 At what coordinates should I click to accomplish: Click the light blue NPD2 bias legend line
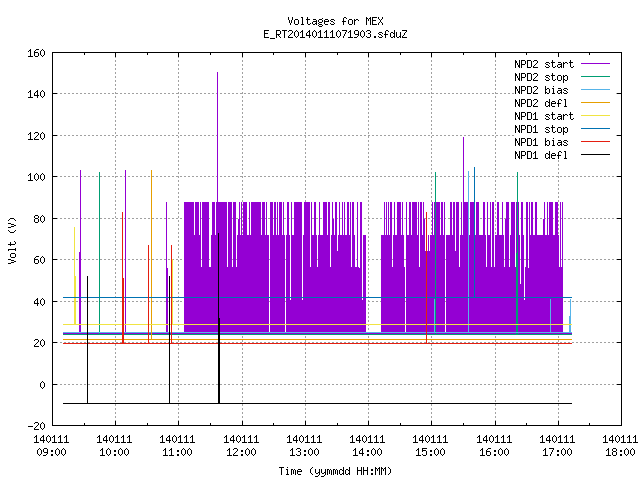click(x=595, y=90)
